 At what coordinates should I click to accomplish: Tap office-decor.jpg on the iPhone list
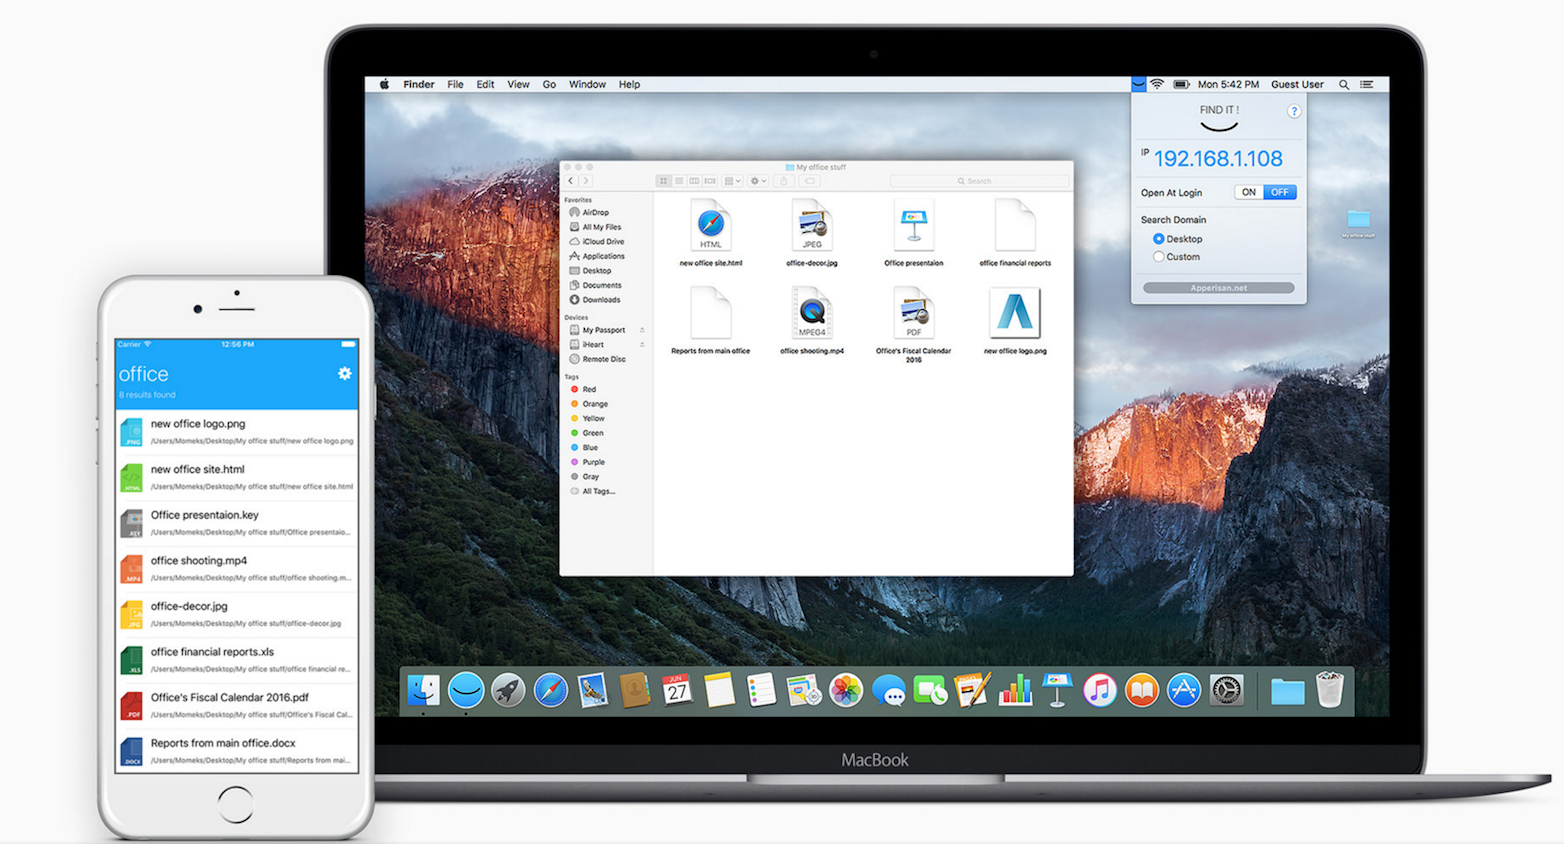[237, 614]
